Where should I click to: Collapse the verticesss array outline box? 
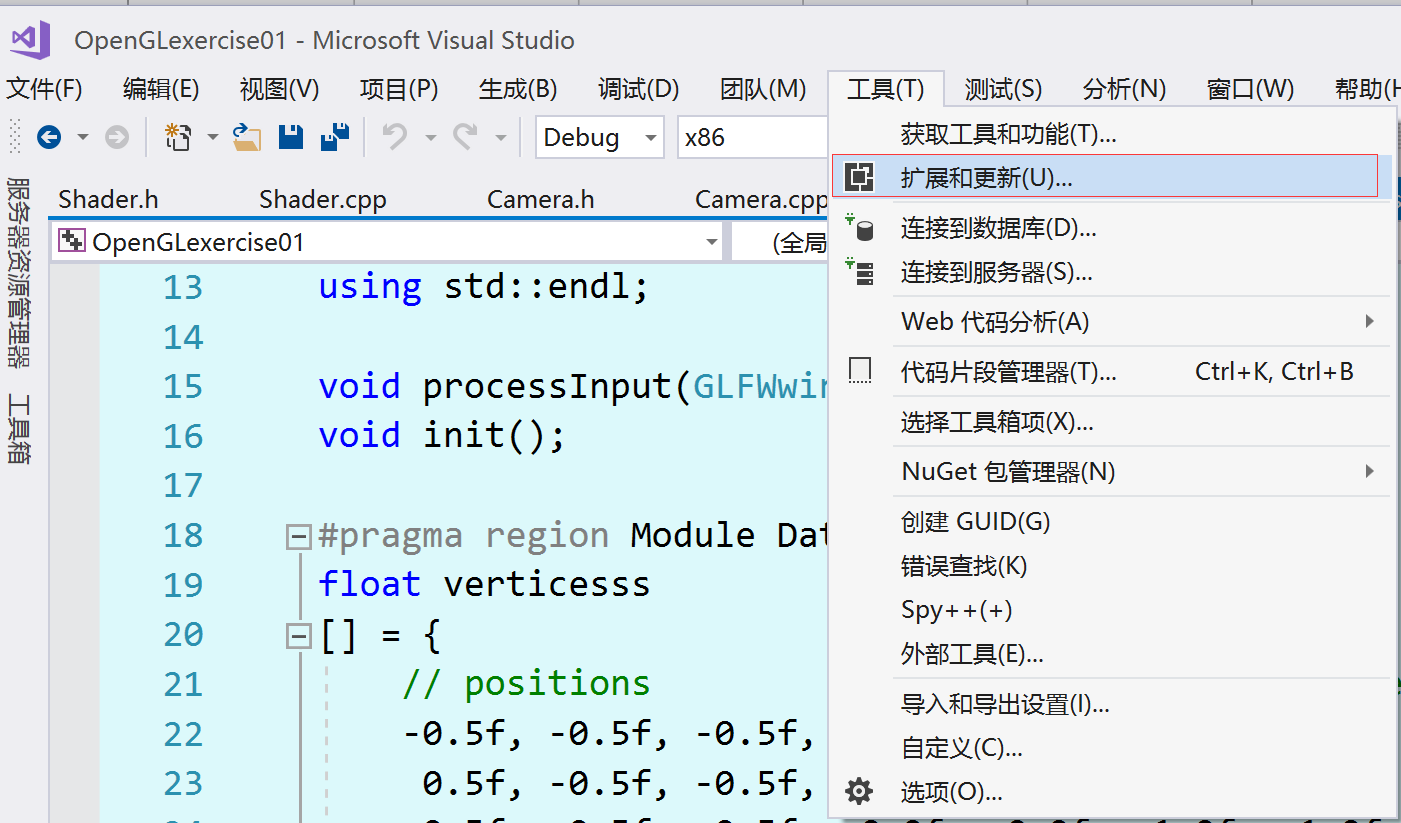298,636
